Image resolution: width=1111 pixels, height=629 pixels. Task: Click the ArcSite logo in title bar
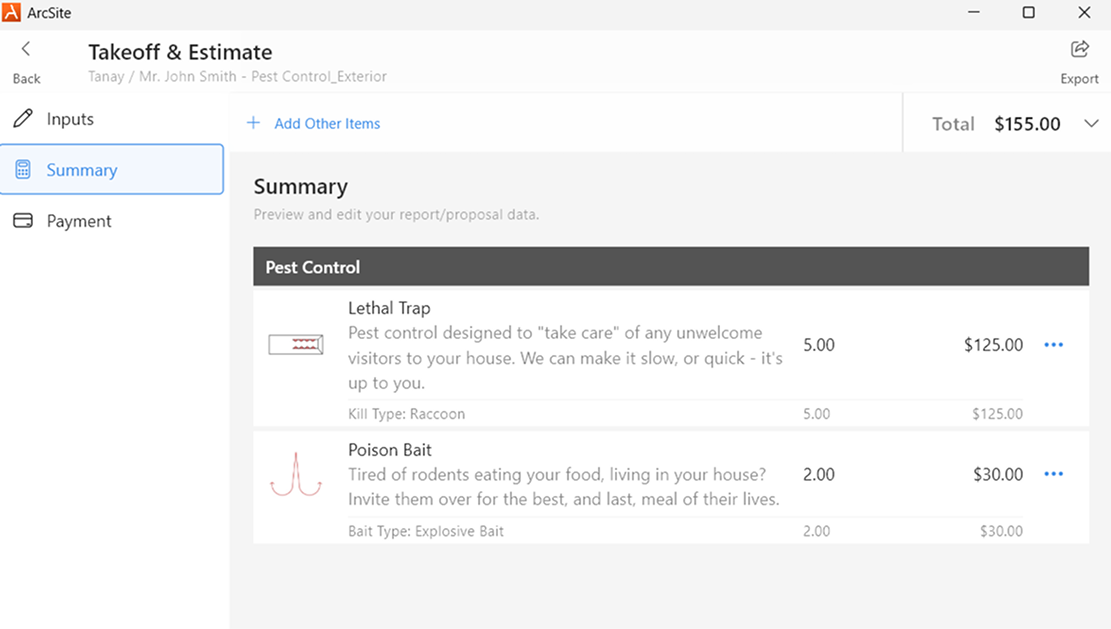[x=11, y=12]
